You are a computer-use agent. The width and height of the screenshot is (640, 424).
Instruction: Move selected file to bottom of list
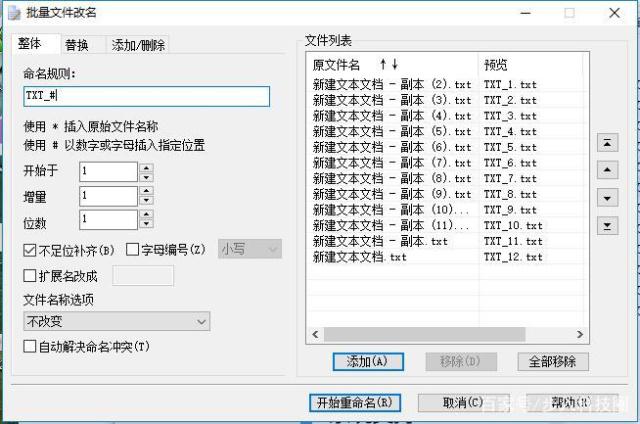pos(607,226)
